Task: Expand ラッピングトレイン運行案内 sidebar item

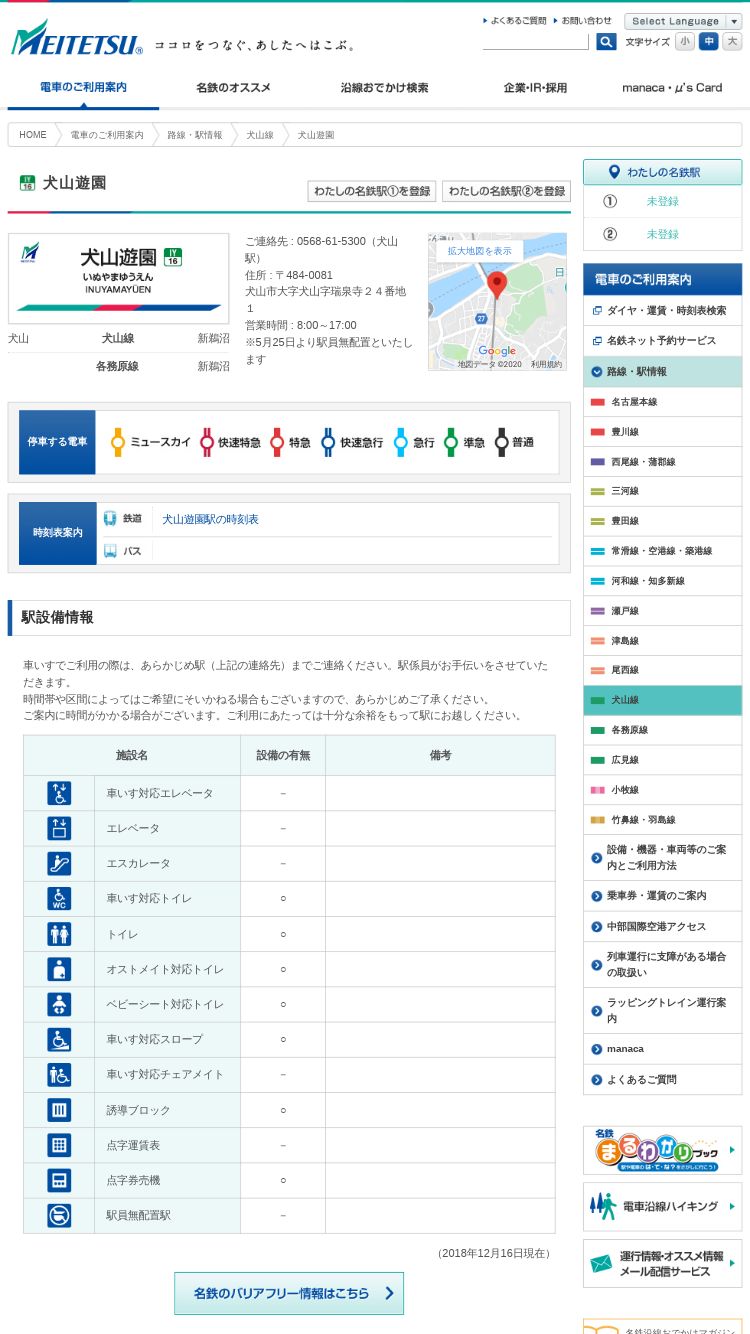Action: point(663,1010)
